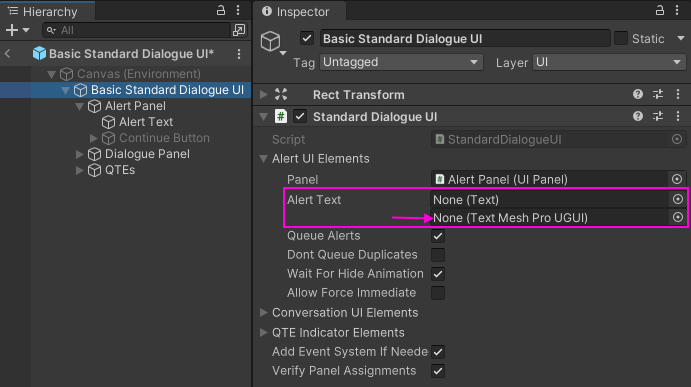The image size is (691, 387).
Task: Open the Tag dropdown
Action: click(401, 62)
